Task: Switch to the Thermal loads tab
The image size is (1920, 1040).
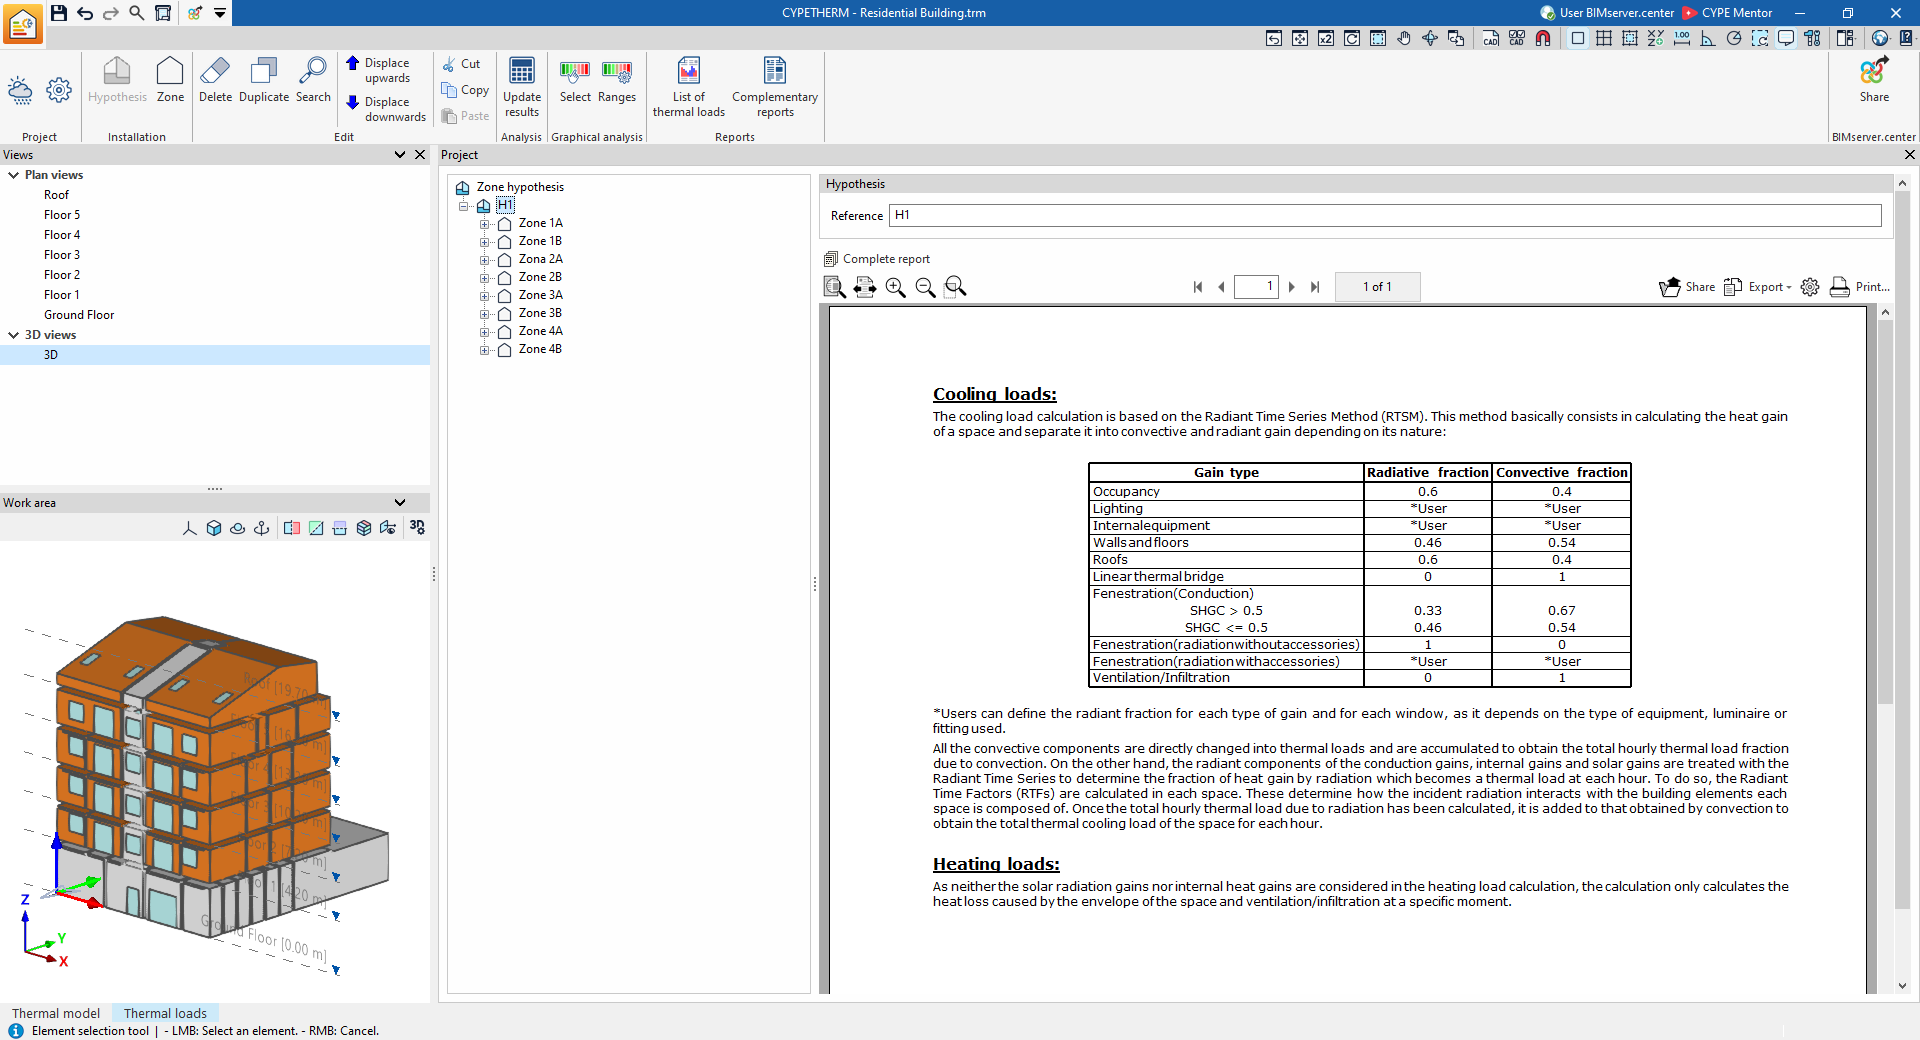Action: 165,1013
